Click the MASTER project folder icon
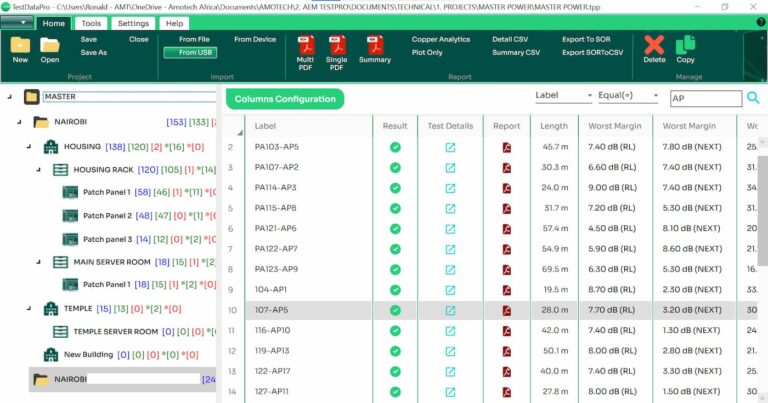This screenshot has height=403, width=768. tap(32, 96)
